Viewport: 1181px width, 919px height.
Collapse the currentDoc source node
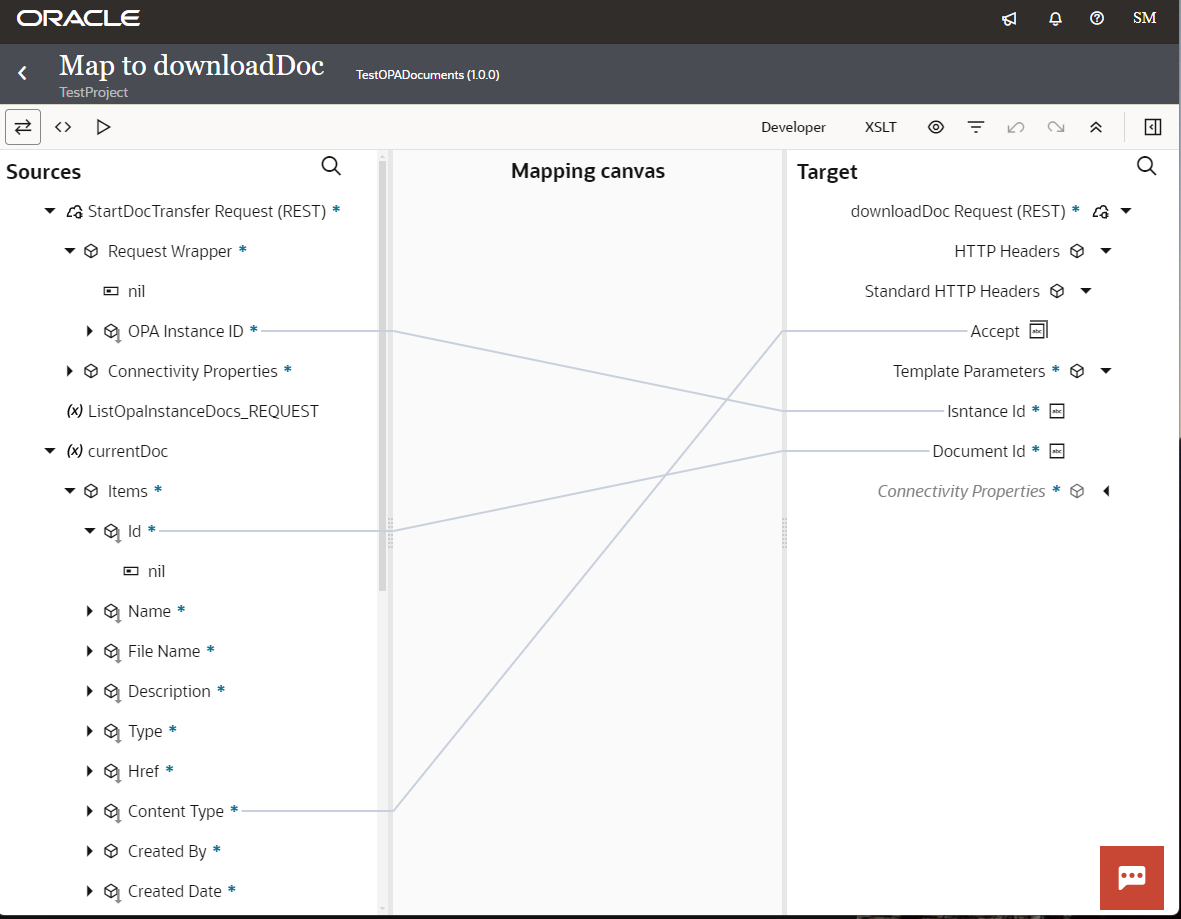[x=49, y=451]
